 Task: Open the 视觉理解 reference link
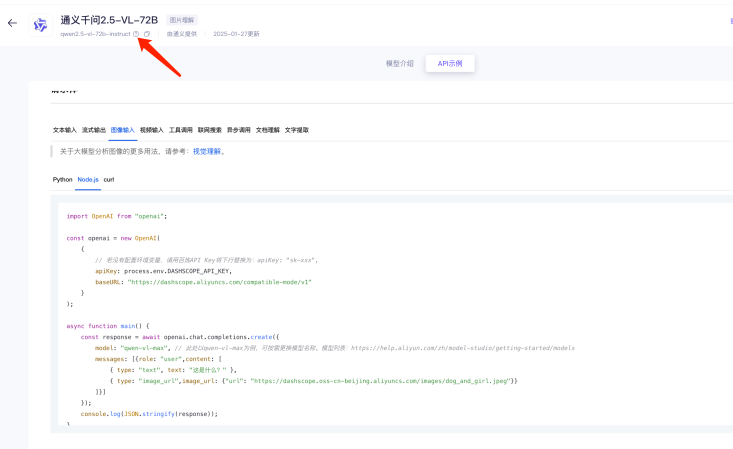[x=207, y=152]
